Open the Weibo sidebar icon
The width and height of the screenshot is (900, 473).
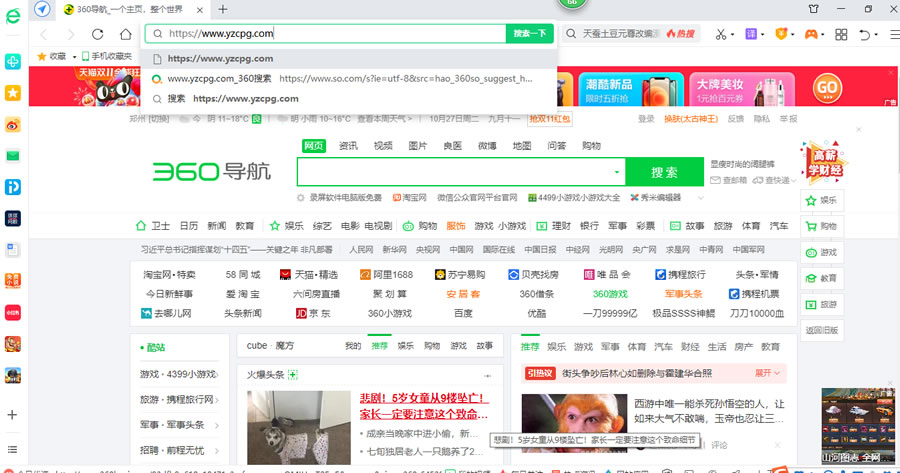[13, 125]
